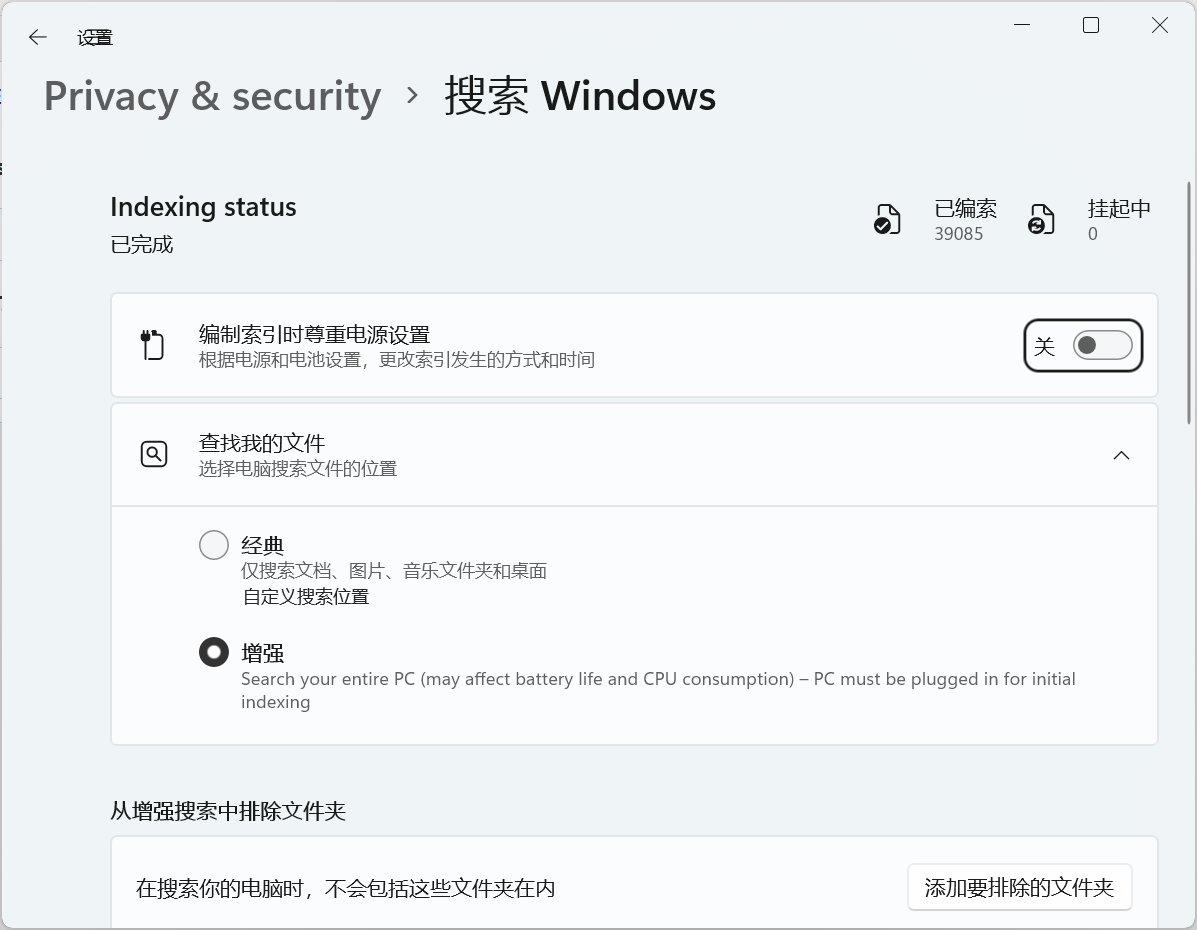This screenshot has height=930, width=1197.
Task: Click the magnifier icon for 查找我的文件
Action: (x=154, y=454)
